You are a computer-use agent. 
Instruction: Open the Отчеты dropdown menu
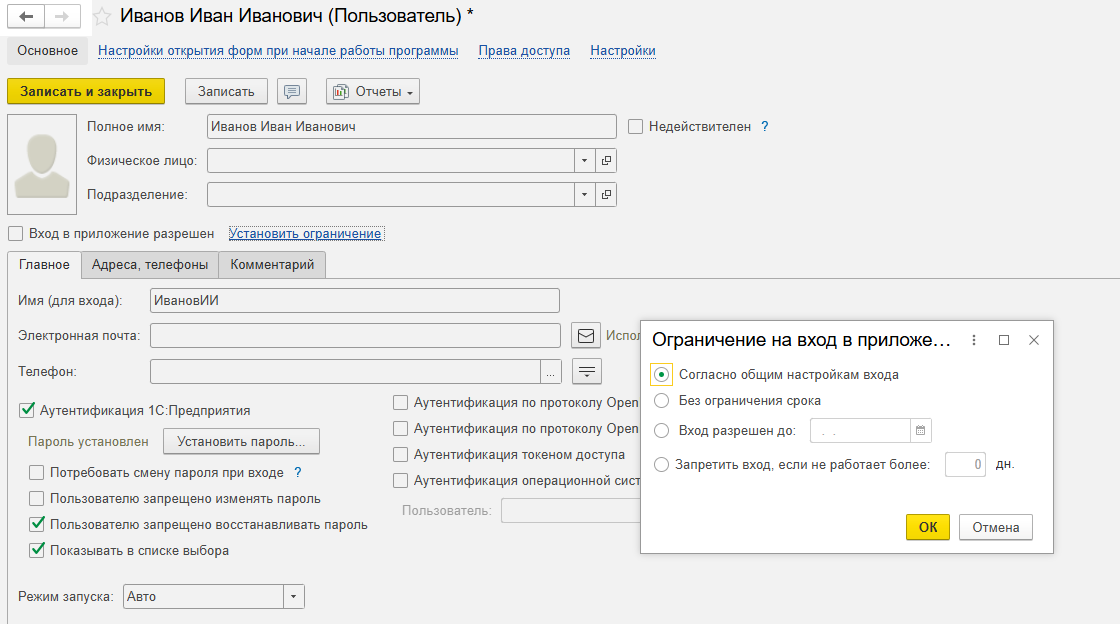[373, 91]
